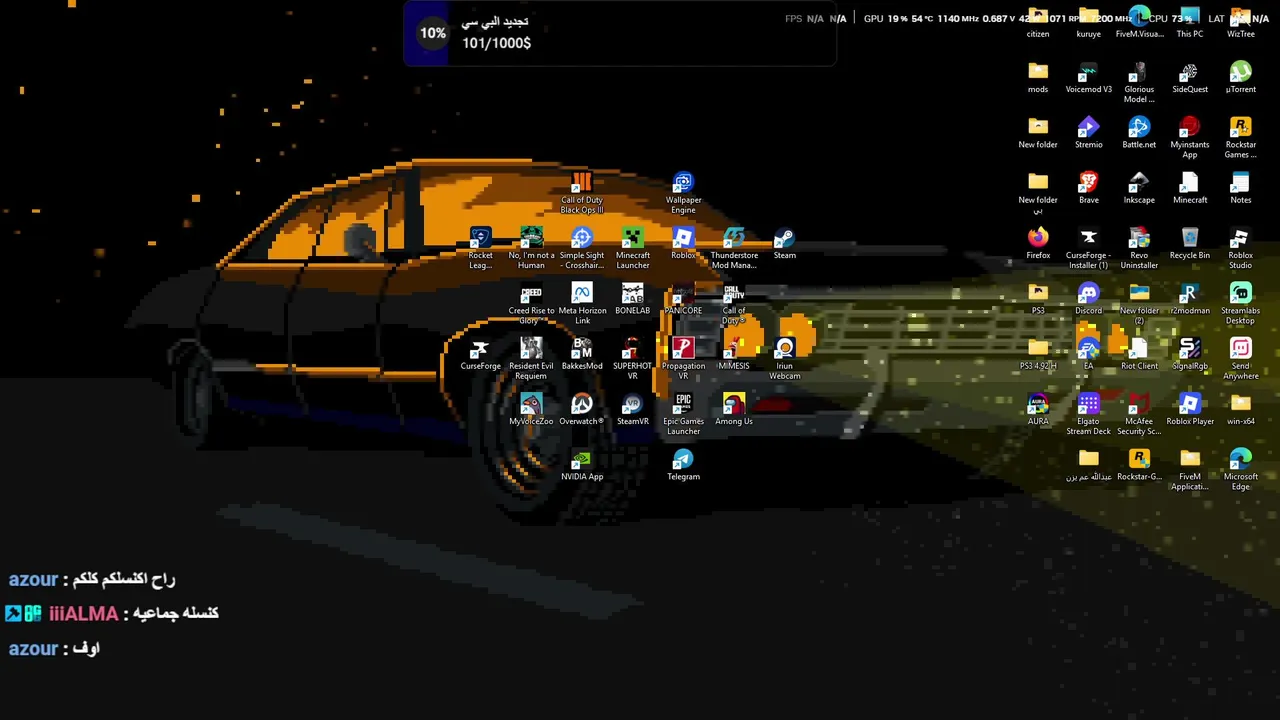Select the New folder (2) icon
This screenshot has height=720, width=1280.
pos(1139,303)
